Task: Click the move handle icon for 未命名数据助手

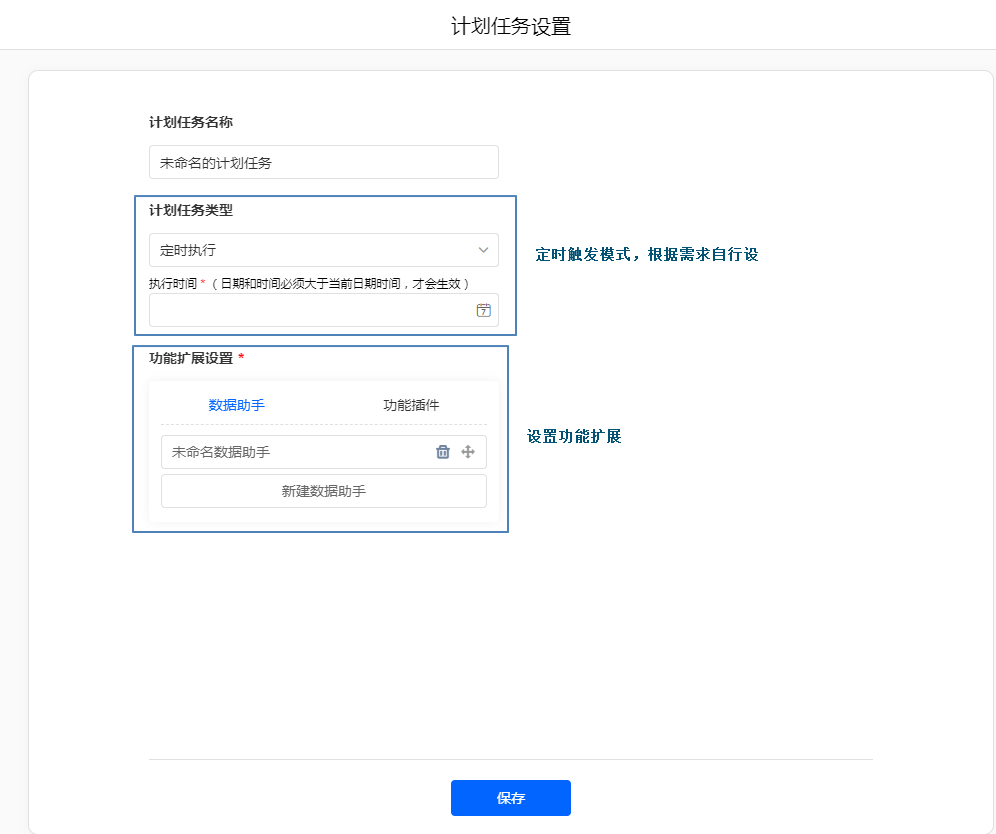Action: pyautogui.click(x=467, y=452)
